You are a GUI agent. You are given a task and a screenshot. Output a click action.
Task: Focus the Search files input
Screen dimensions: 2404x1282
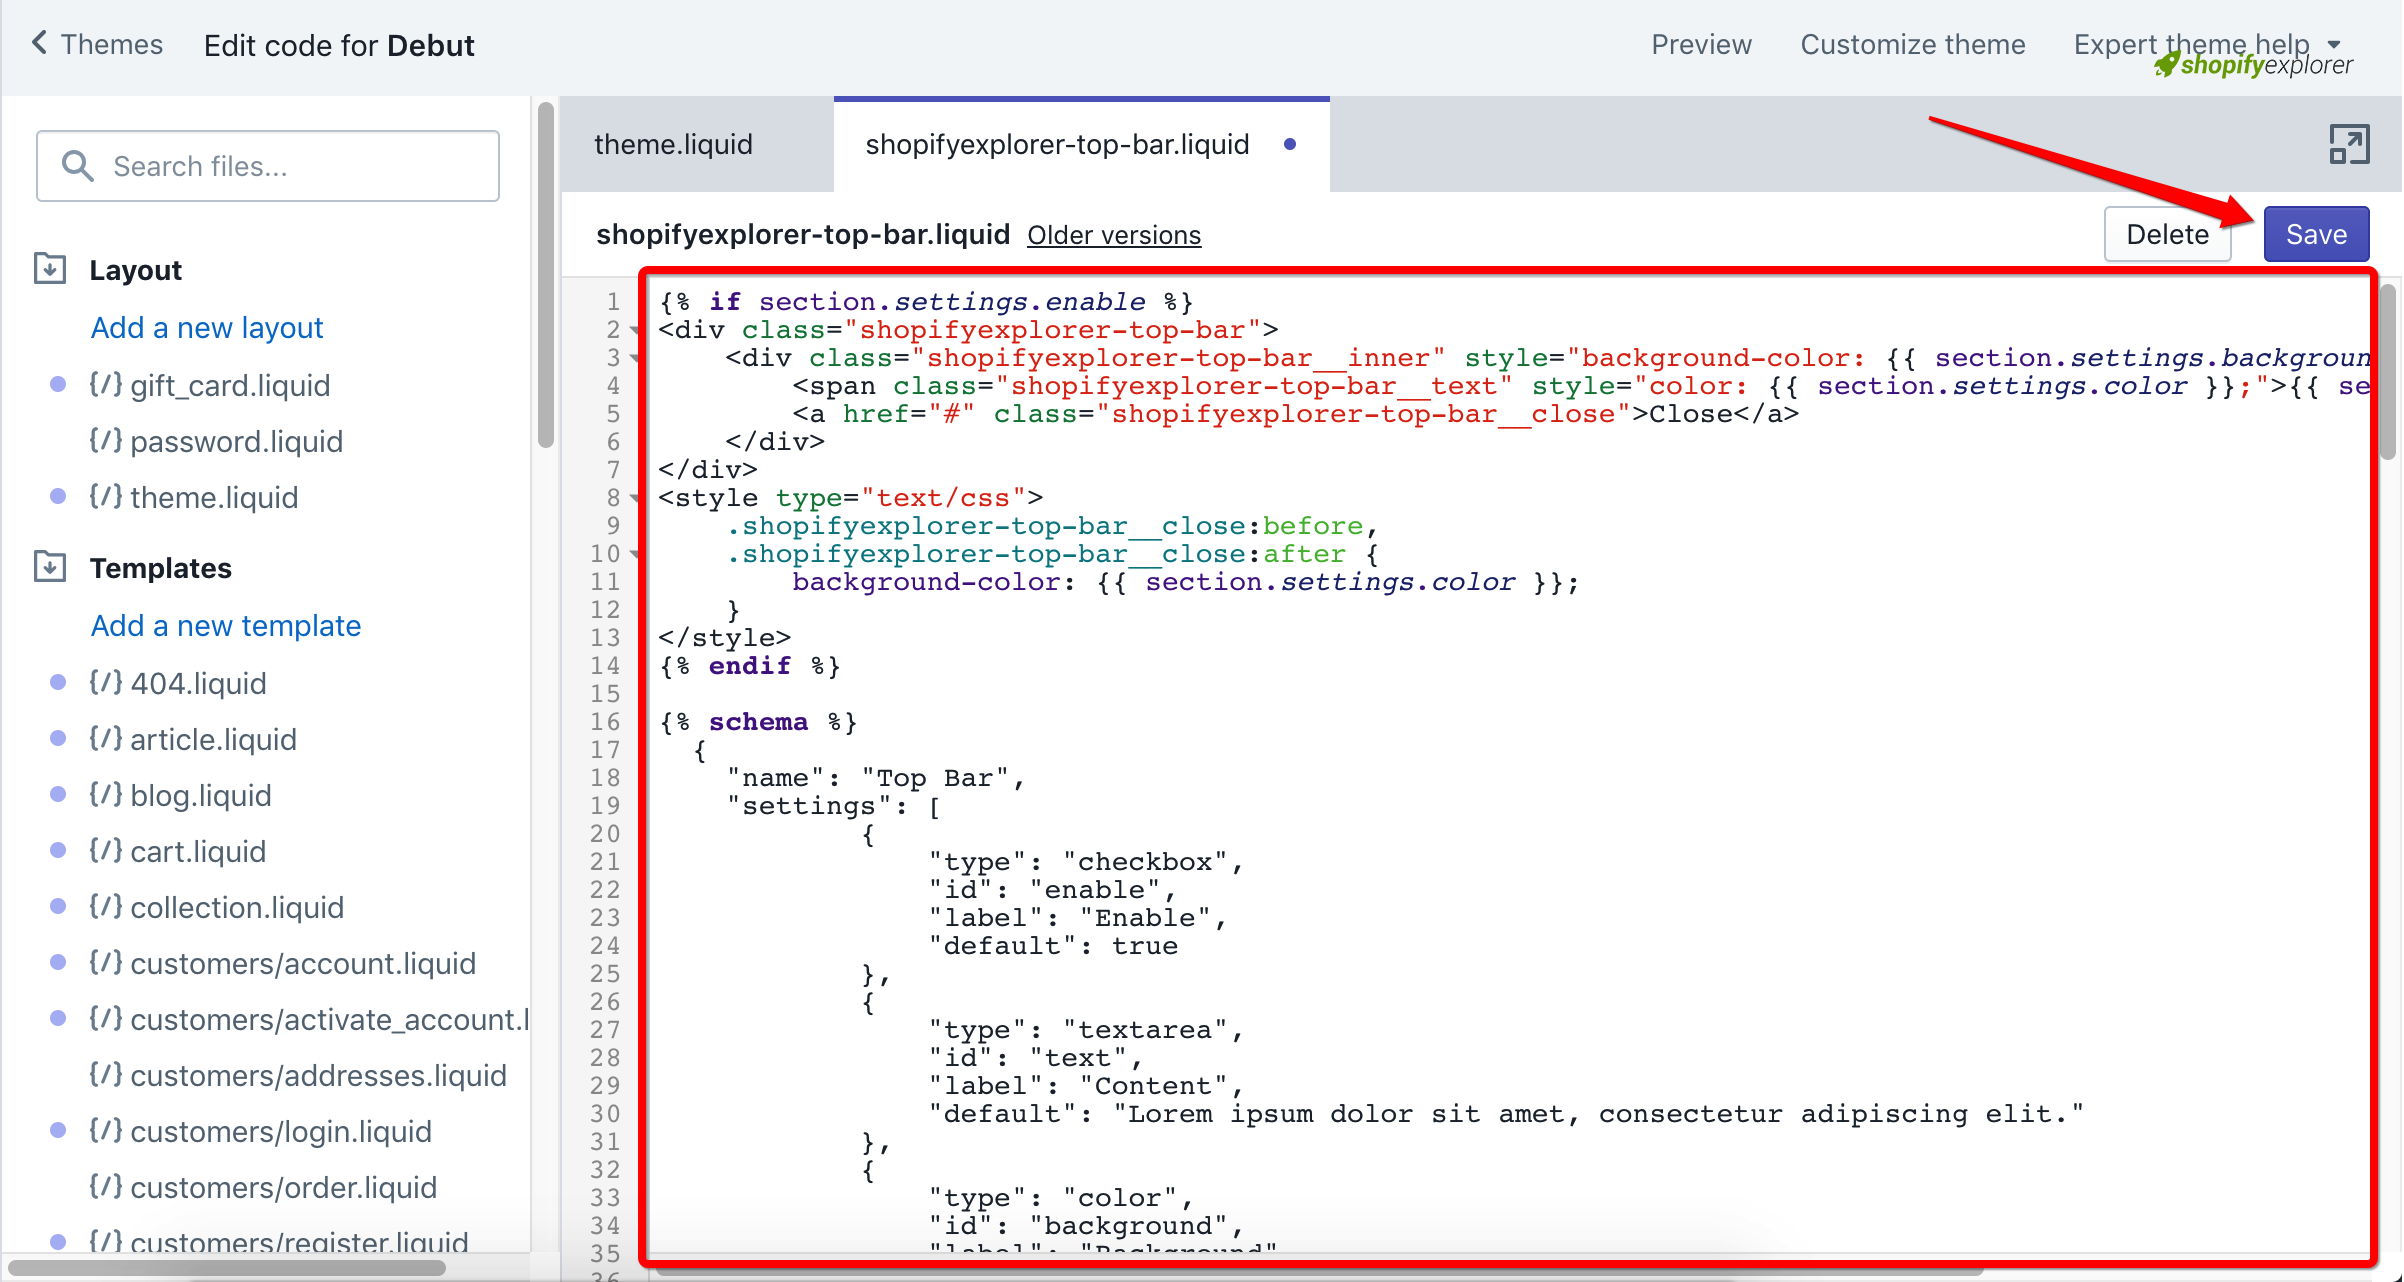pyautogui.click(x=268, y=166)
